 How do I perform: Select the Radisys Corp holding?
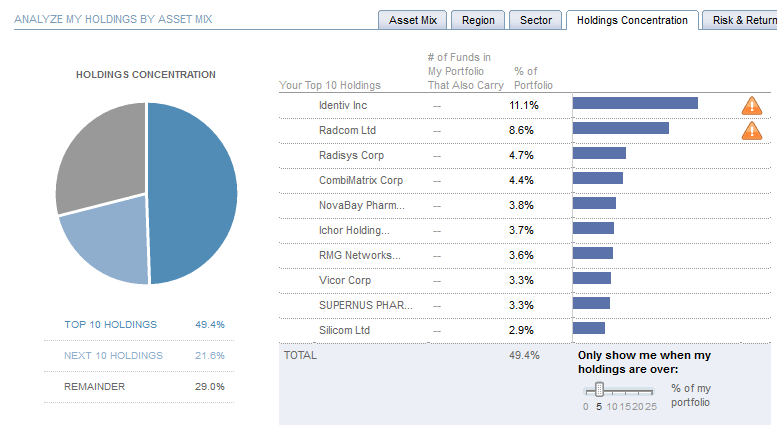tap(351, 155)
